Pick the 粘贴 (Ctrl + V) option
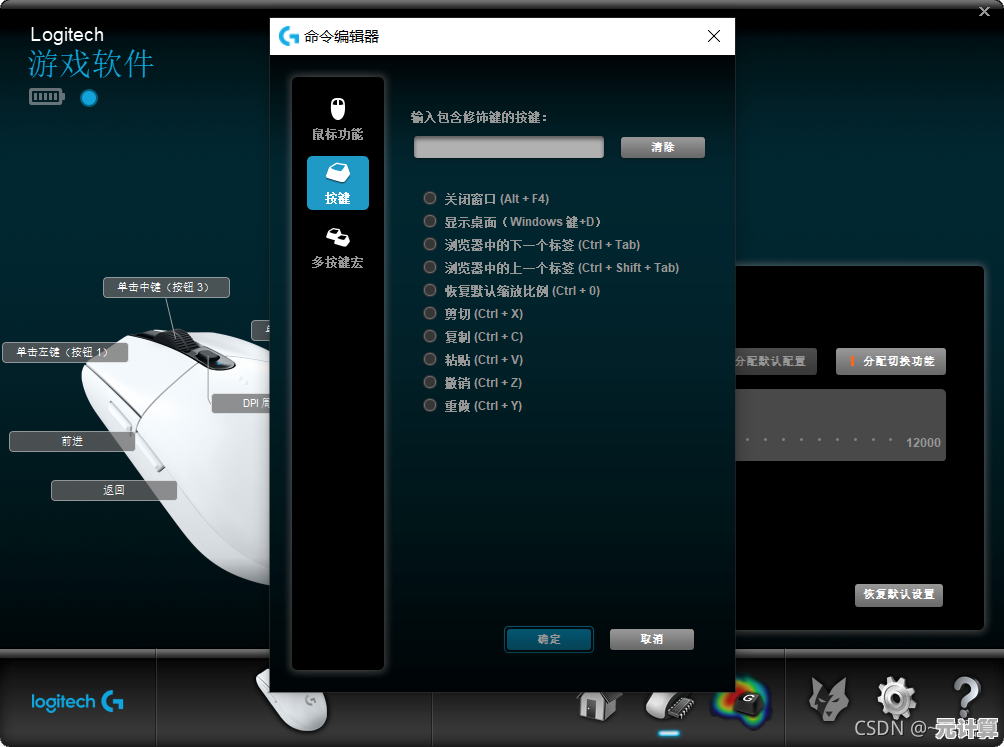Viewport: 1004px width, 747px height. coord(430,360)
